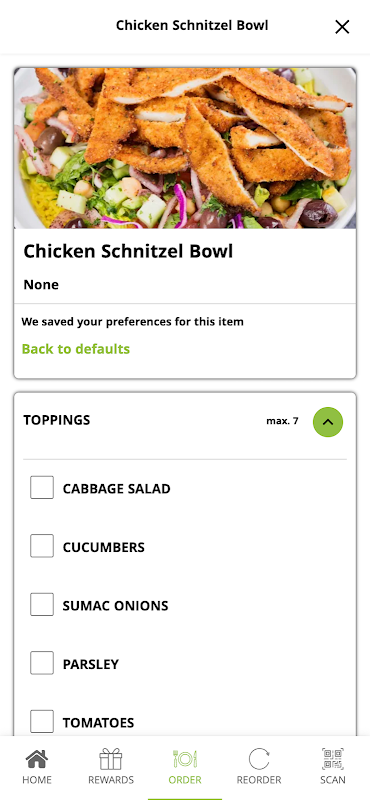Viewport: 370px width, 800px height.
Task: Tap the HOME tab label
Action: 37,780
